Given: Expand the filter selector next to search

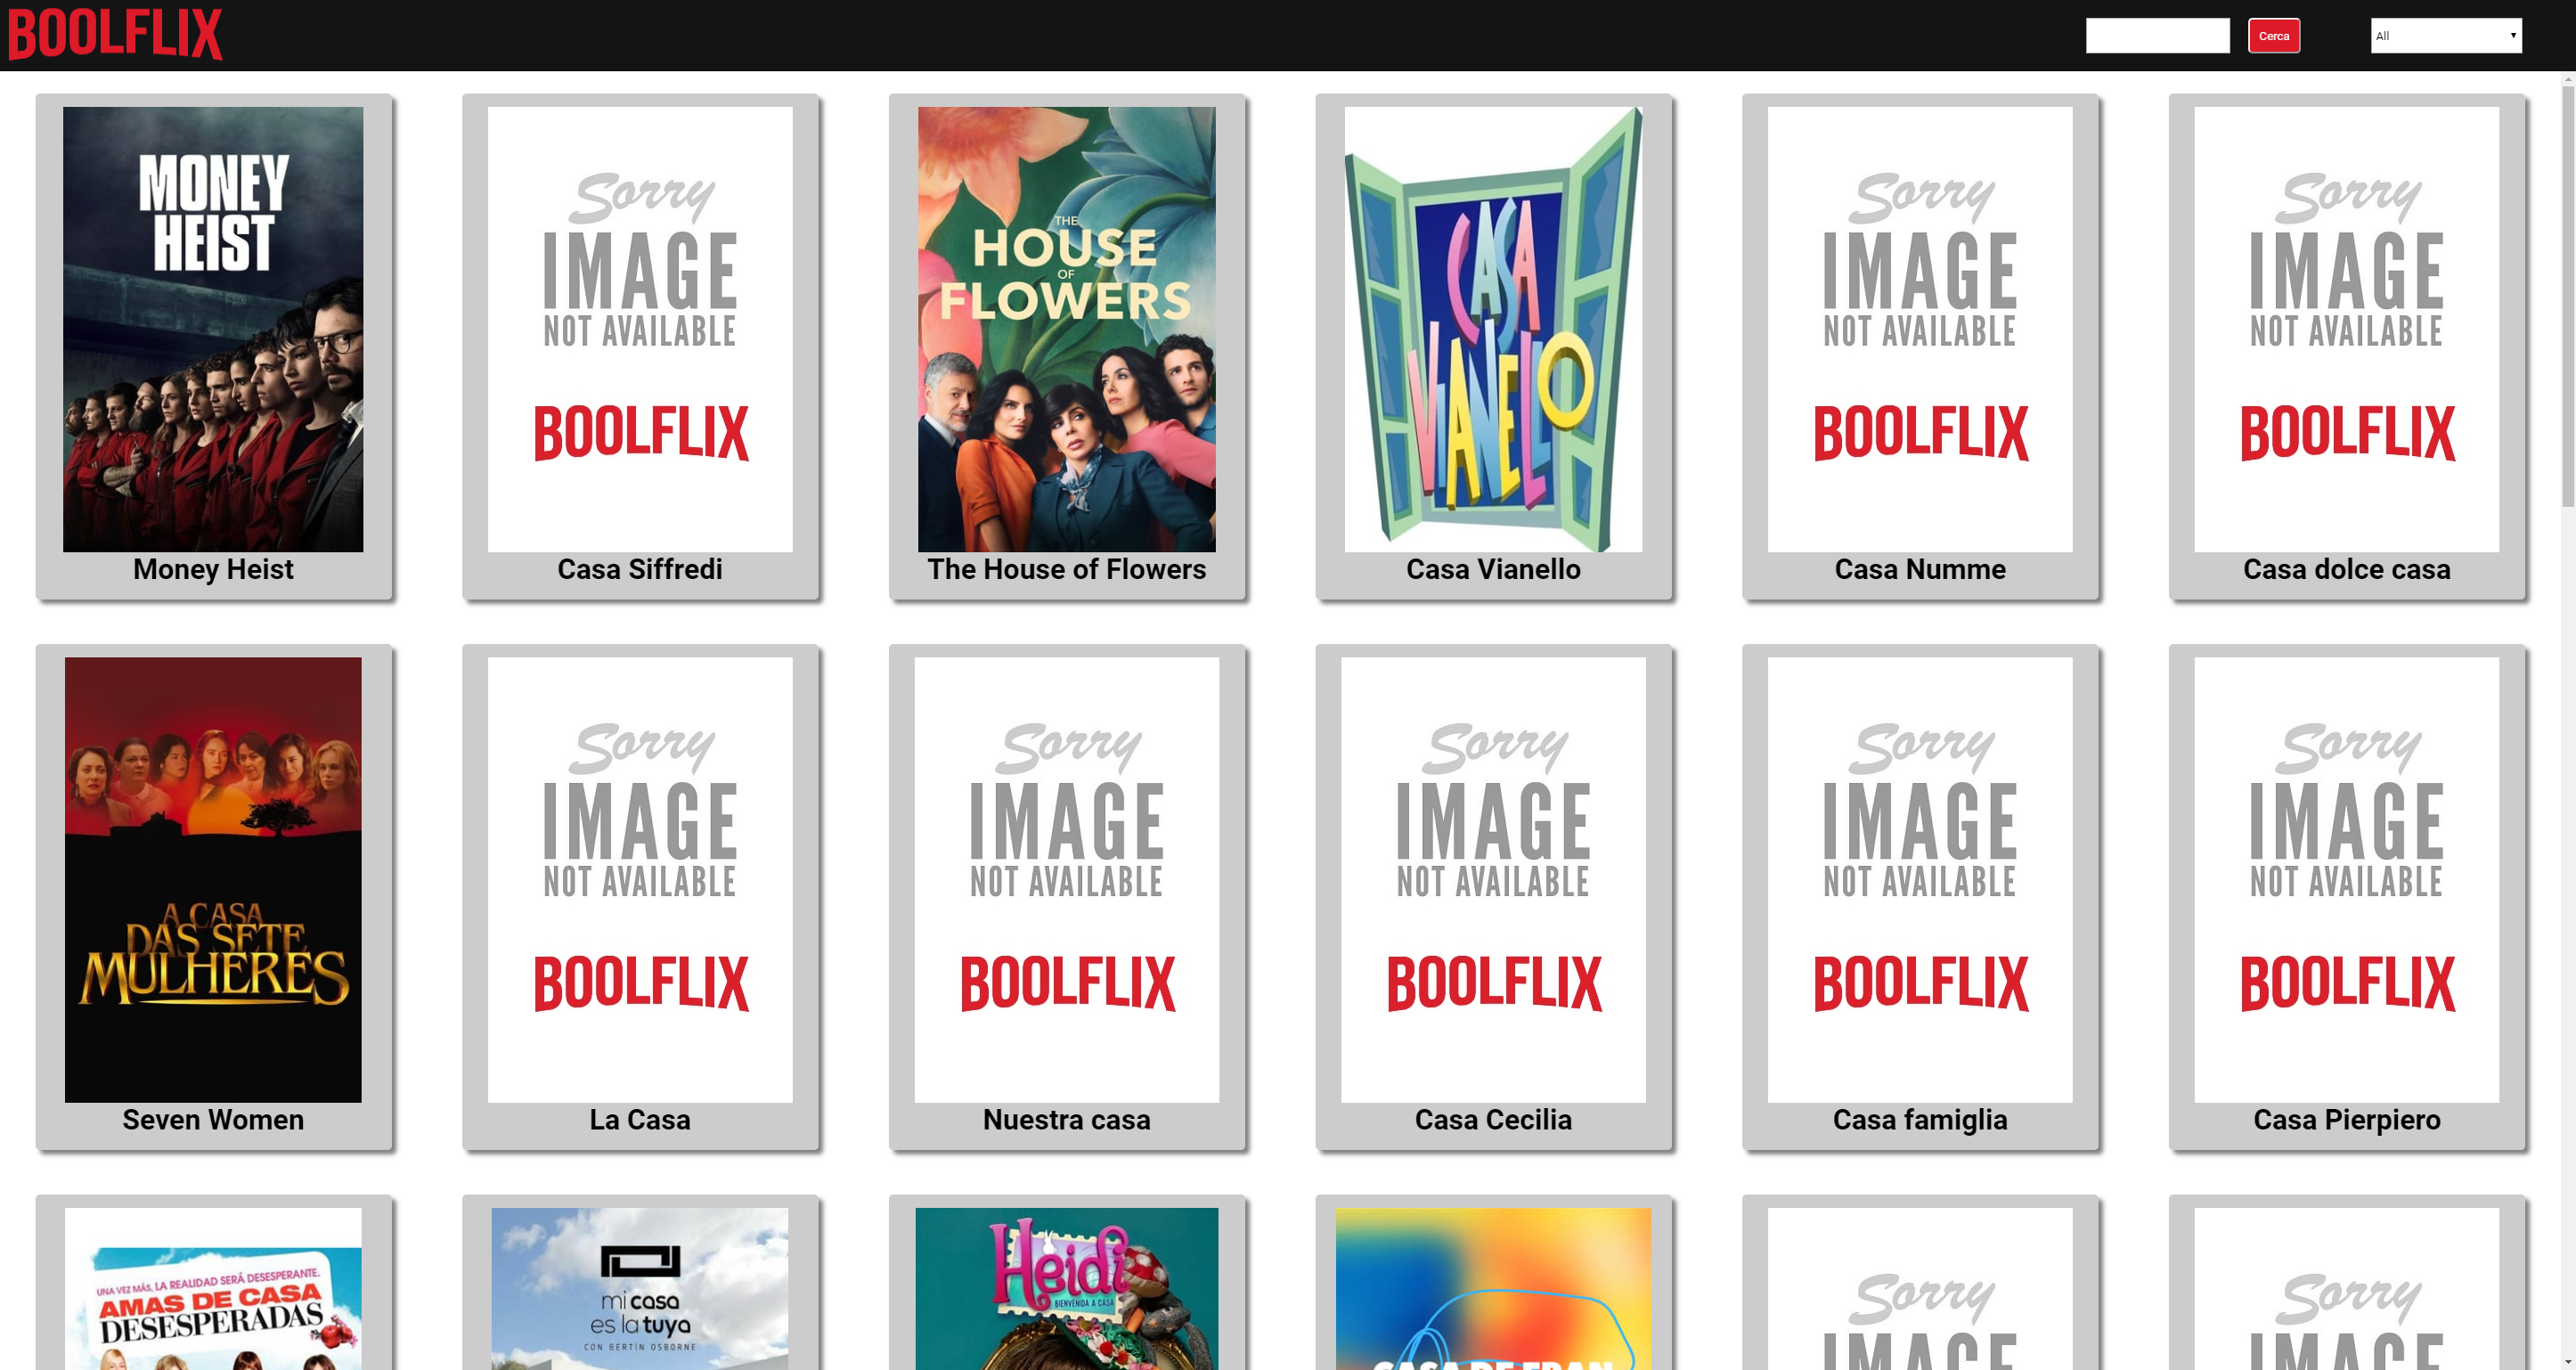Looking at the screenshot, I should (x=2447, y=36).
